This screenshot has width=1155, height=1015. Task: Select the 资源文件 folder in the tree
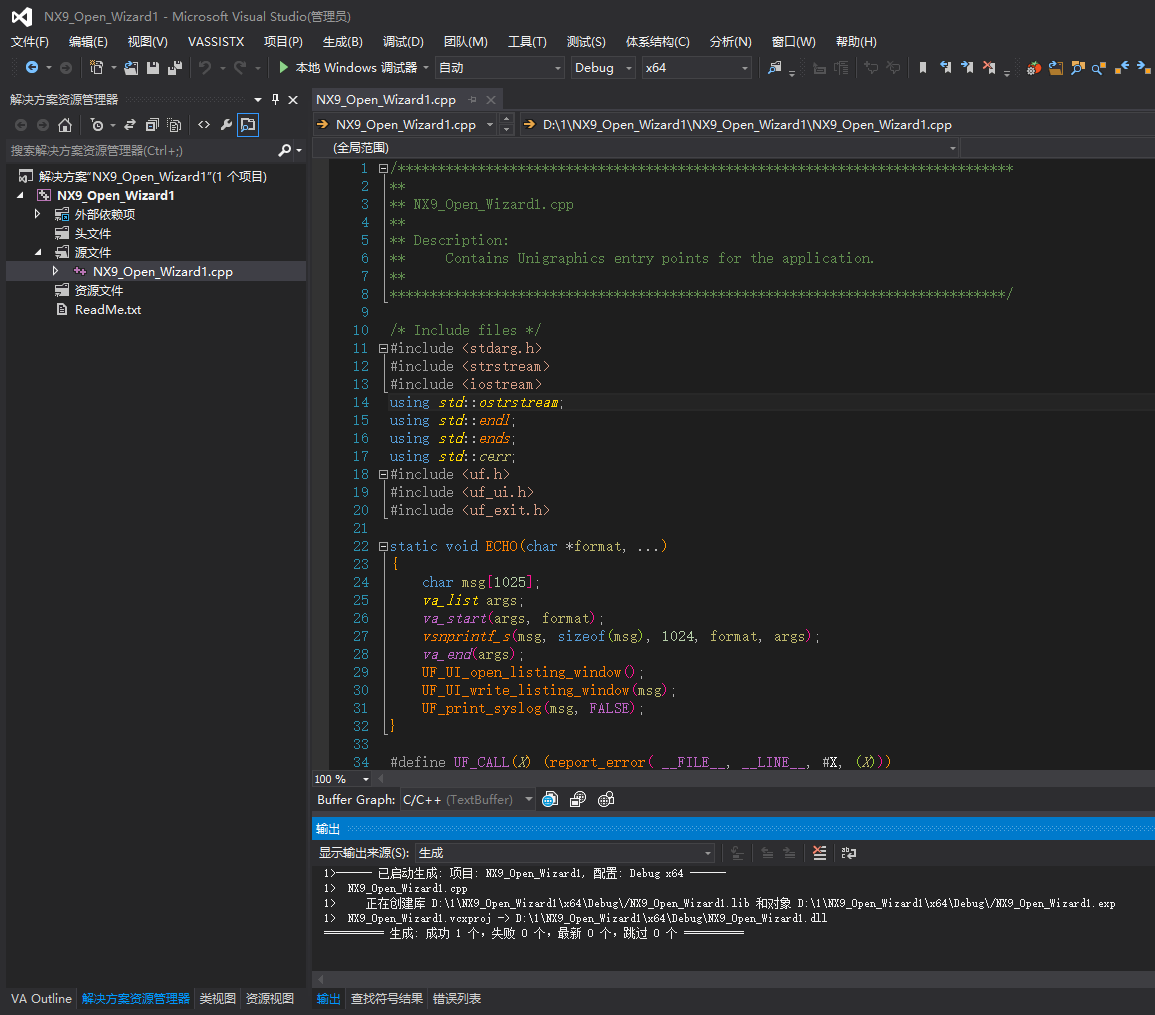click(99, 291)
